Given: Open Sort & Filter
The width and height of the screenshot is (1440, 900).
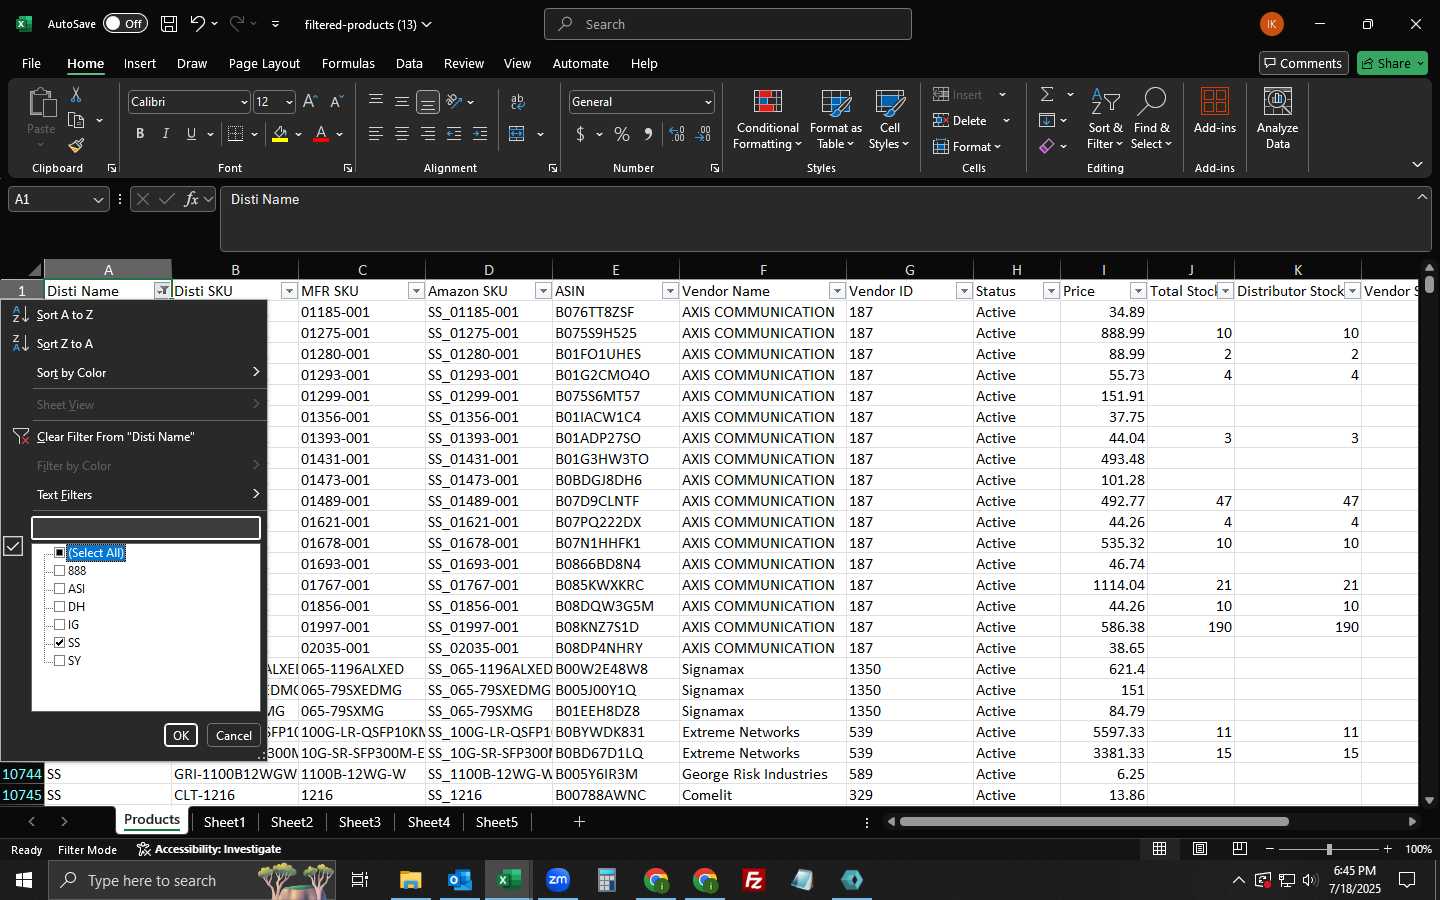Looking at the screenshot, I should pyautogui.click(x=1105, y=120).
